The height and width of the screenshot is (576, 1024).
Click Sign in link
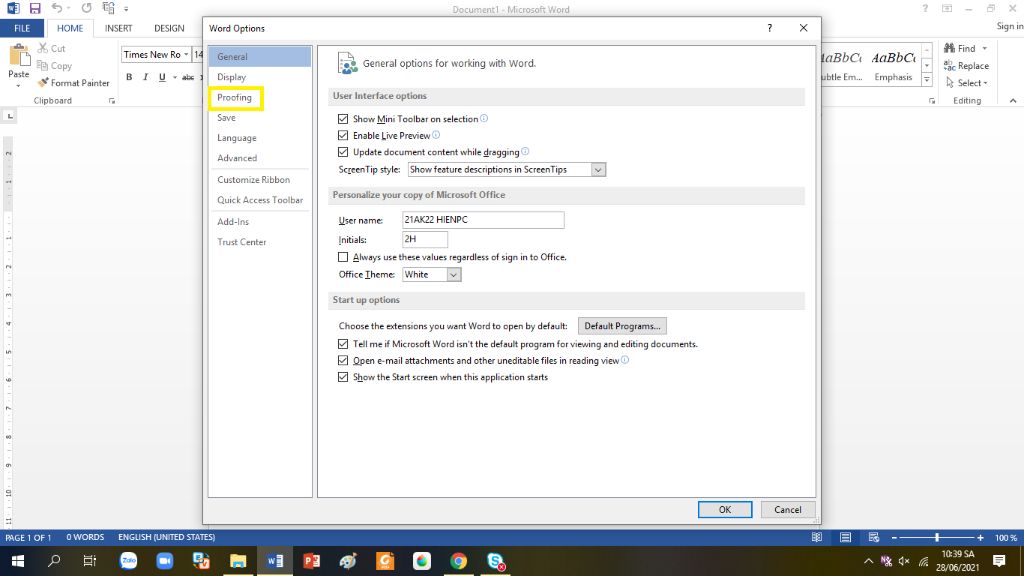coord(1010,26)
